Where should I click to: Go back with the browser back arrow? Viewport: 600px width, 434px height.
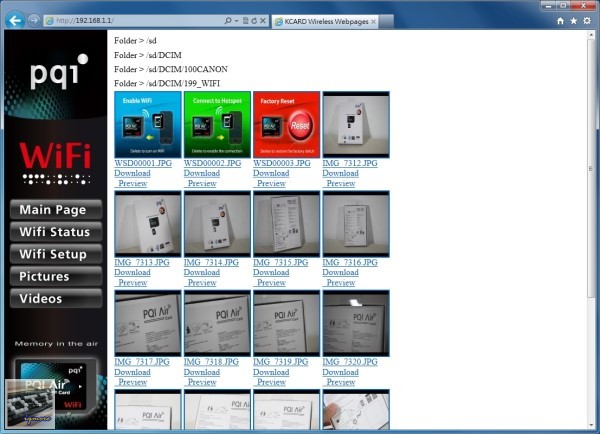pyautogui.click(x=15, y=20)
